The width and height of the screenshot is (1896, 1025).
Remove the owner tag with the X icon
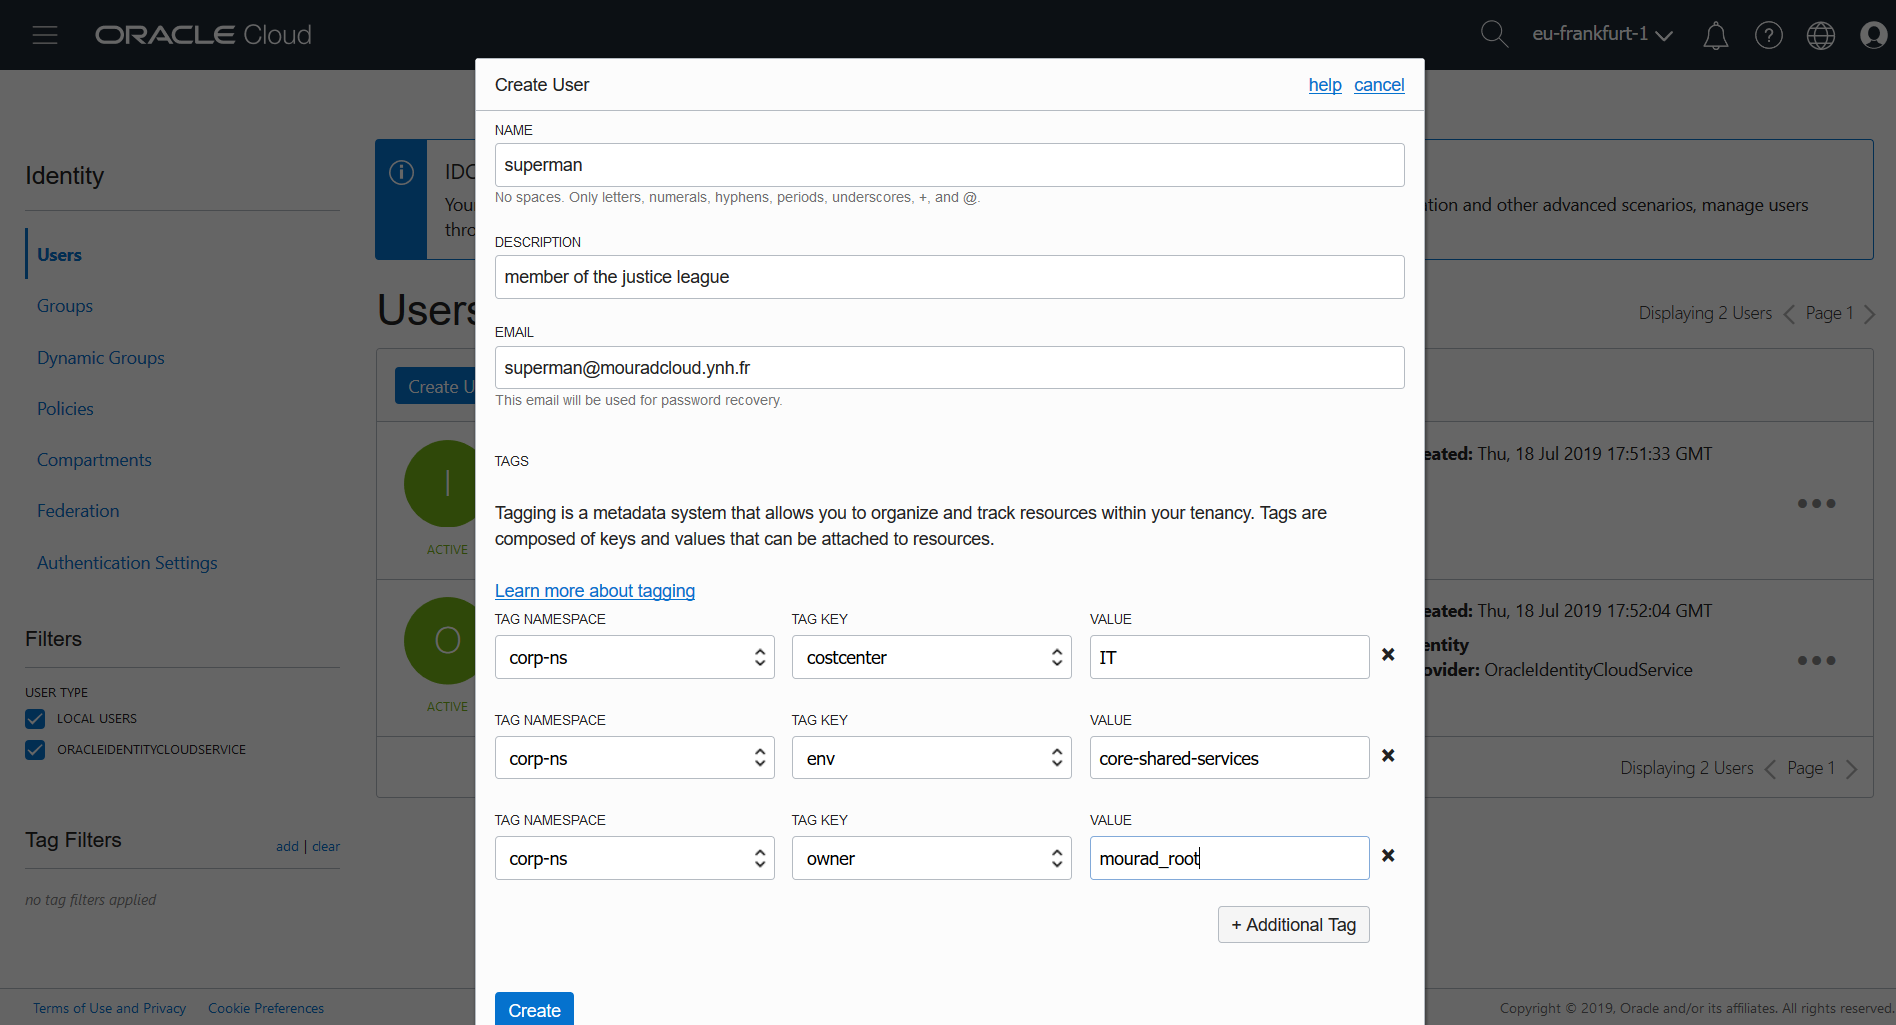click(1388, 855)
